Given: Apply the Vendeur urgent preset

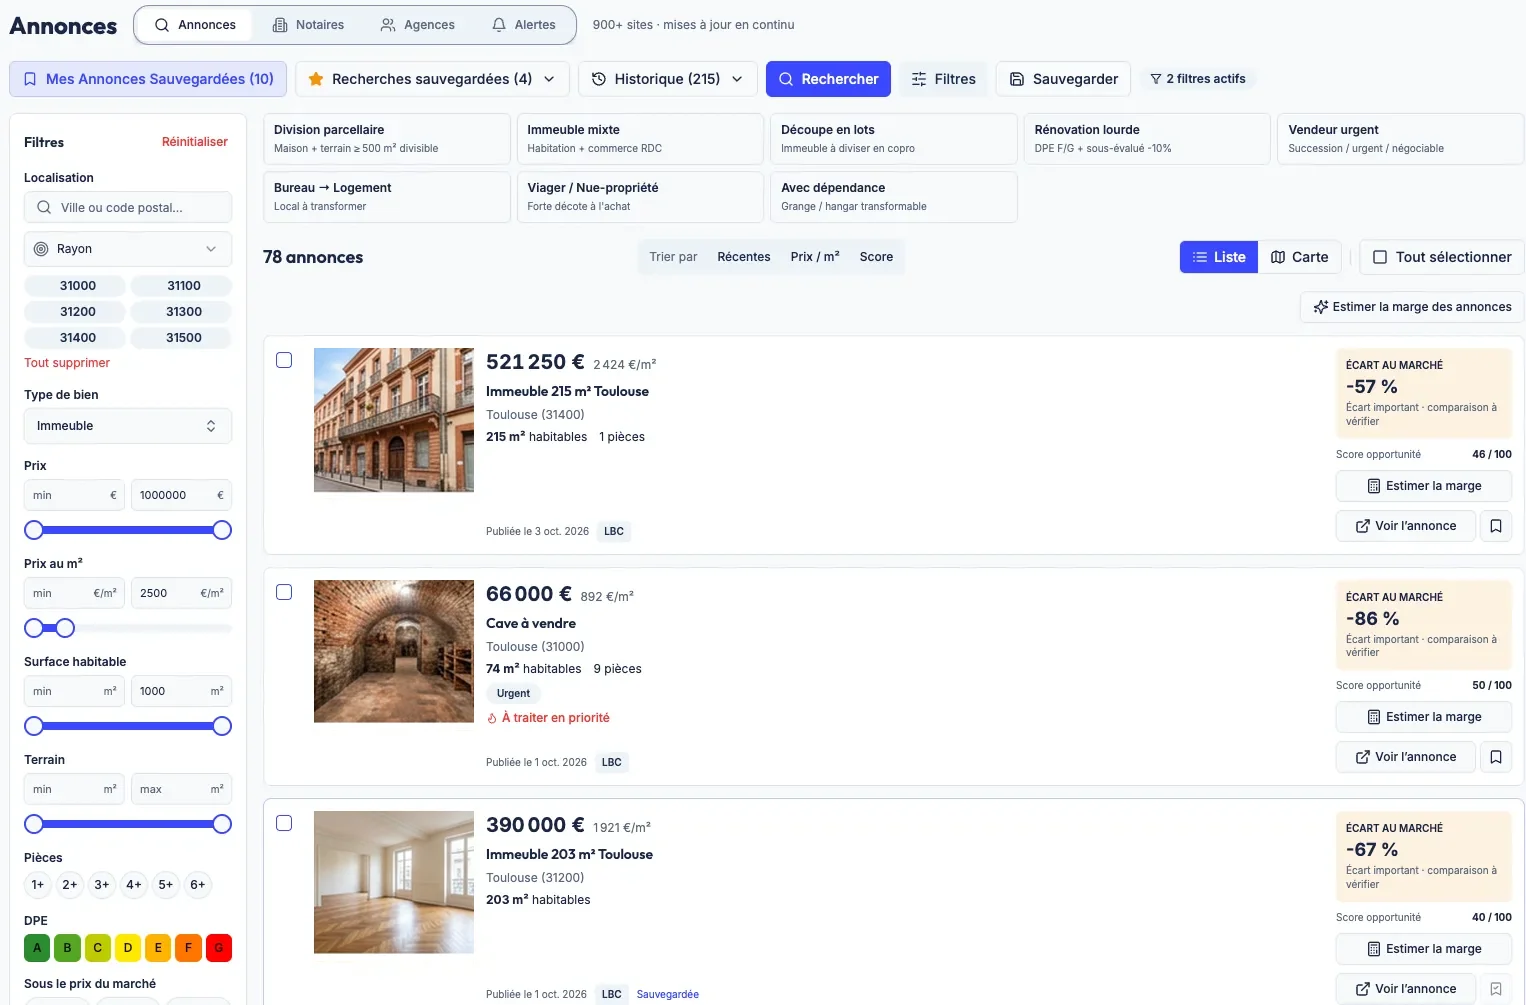Looking at the screenshot, I should (x=1401, y=139).
